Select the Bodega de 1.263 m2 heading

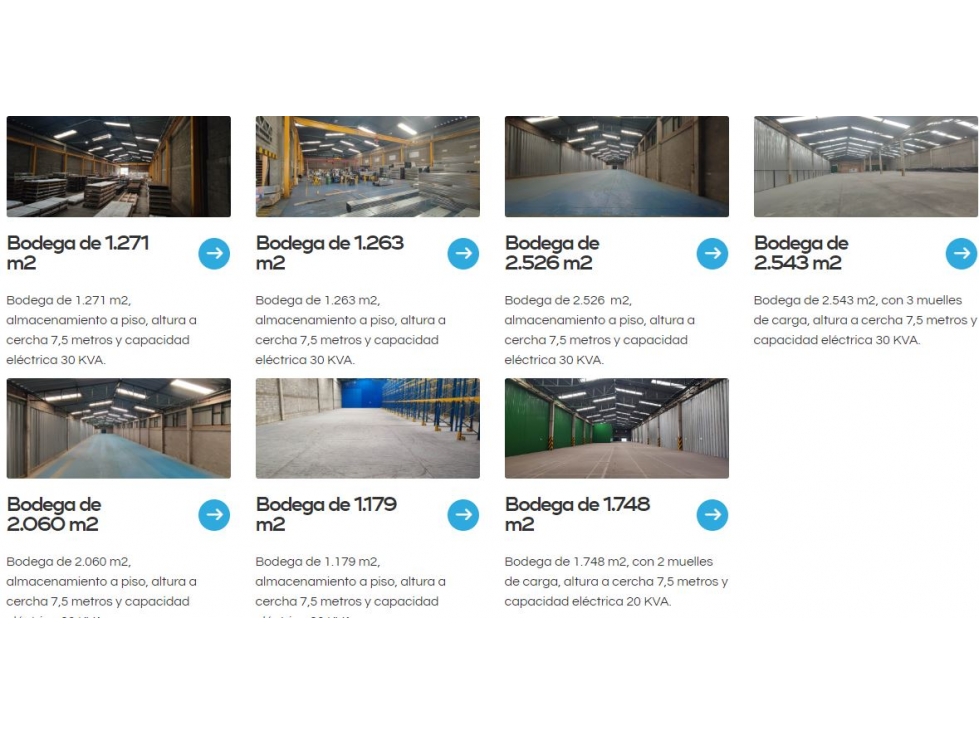pyautogui.click(x=330, y=253)
